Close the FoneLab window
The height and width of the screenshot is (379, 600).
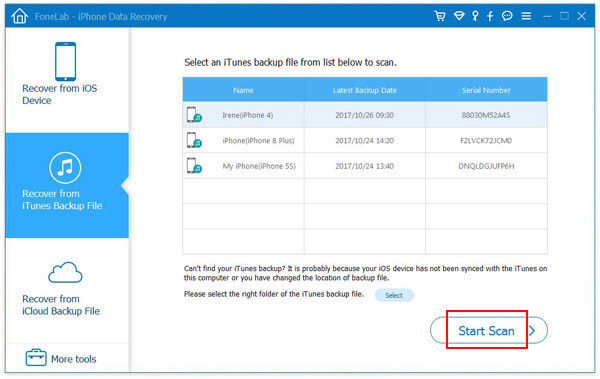click(x=582, y=16)
